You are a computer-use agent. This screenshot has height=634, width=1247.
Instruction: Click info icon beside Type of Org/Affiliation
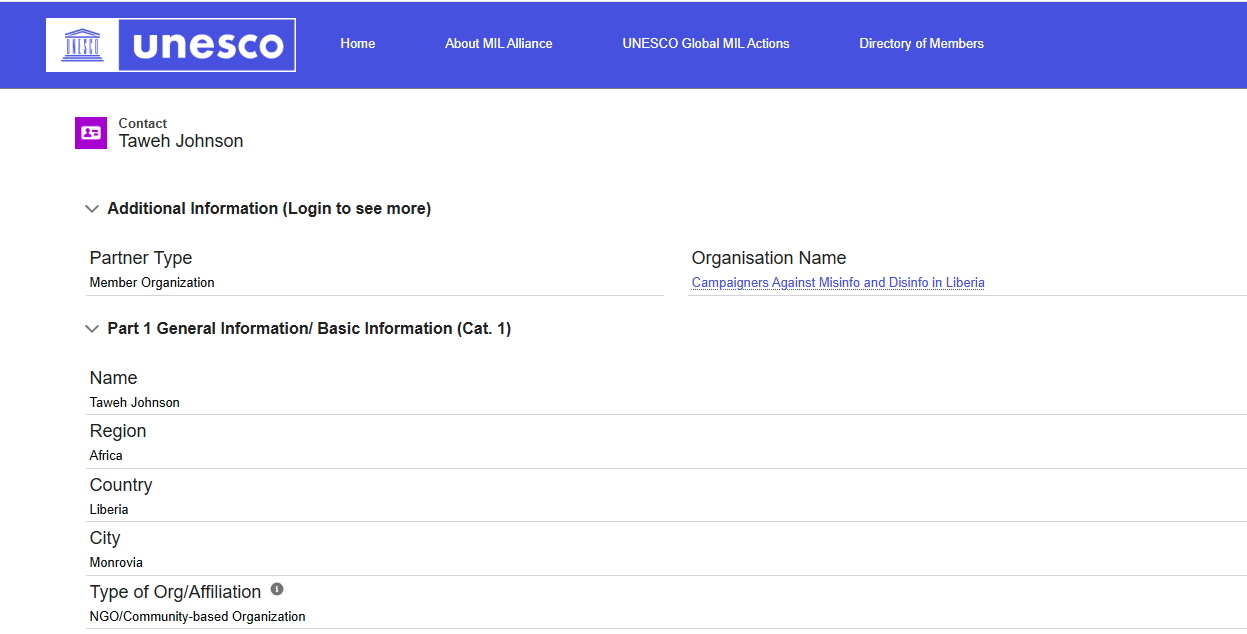click(277, 589)
